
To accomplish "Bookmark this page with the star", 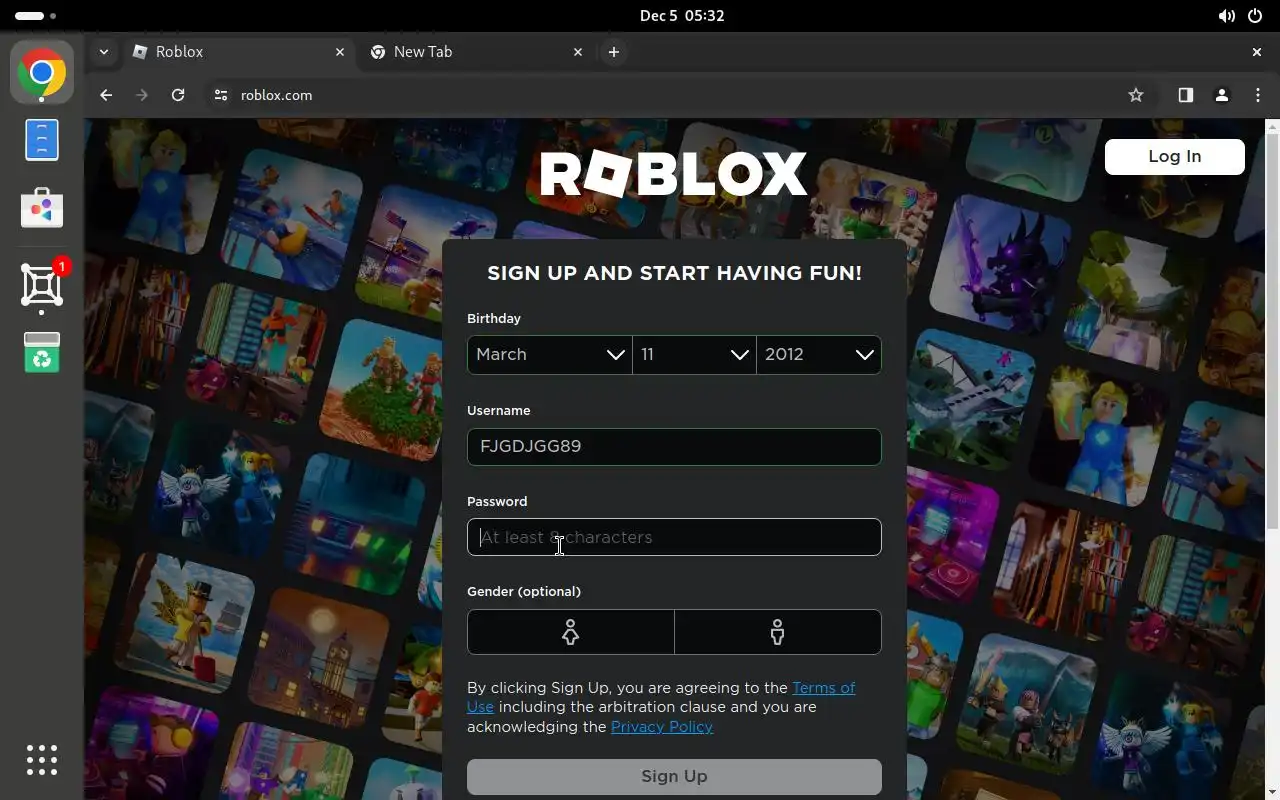I will click(x=1136, y=95).
